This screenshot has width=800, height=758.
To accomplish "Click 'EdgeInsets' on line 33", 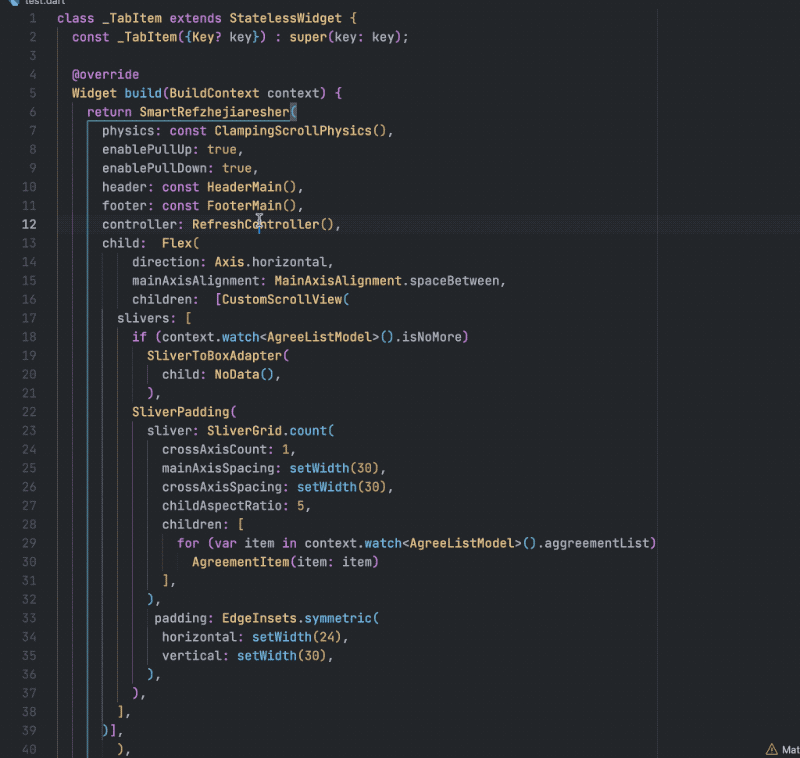I will click(259, 618).
